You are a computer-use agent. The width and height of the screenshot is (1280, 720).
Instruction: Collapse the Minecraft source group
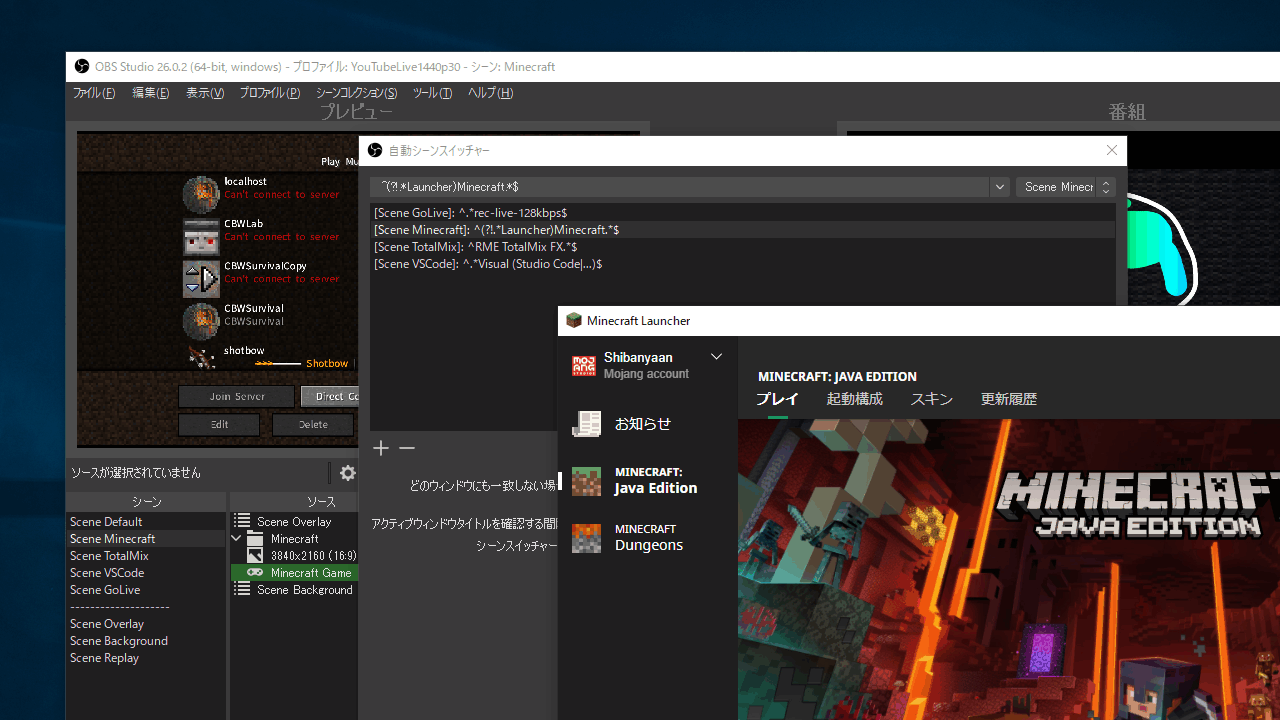pos(237,538)
